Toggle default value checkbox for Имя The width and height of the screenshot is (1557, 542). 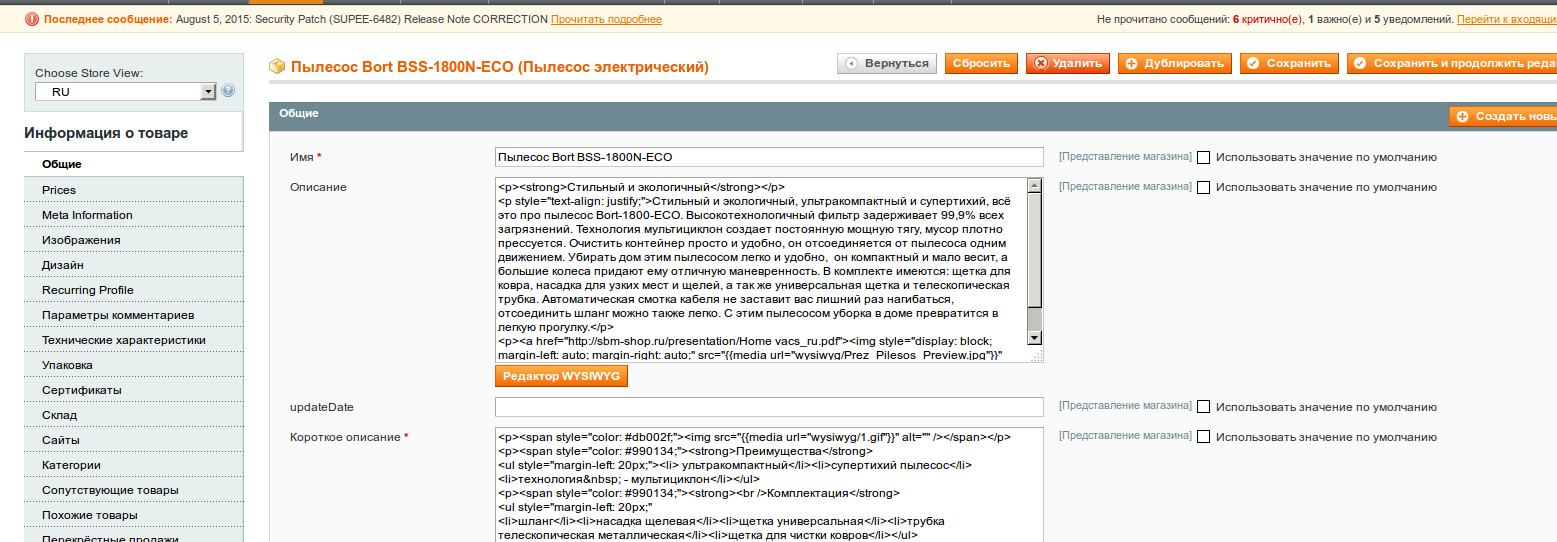click(1204, 157)
